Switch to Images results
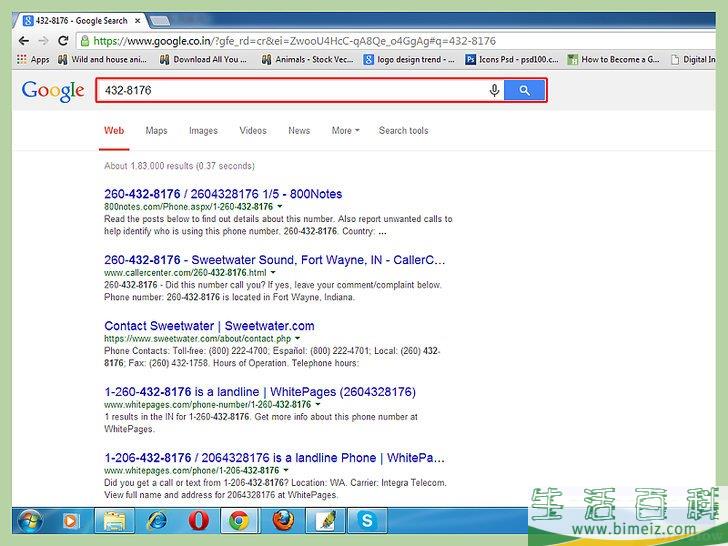The image size is (728, 546). point(203,130)
